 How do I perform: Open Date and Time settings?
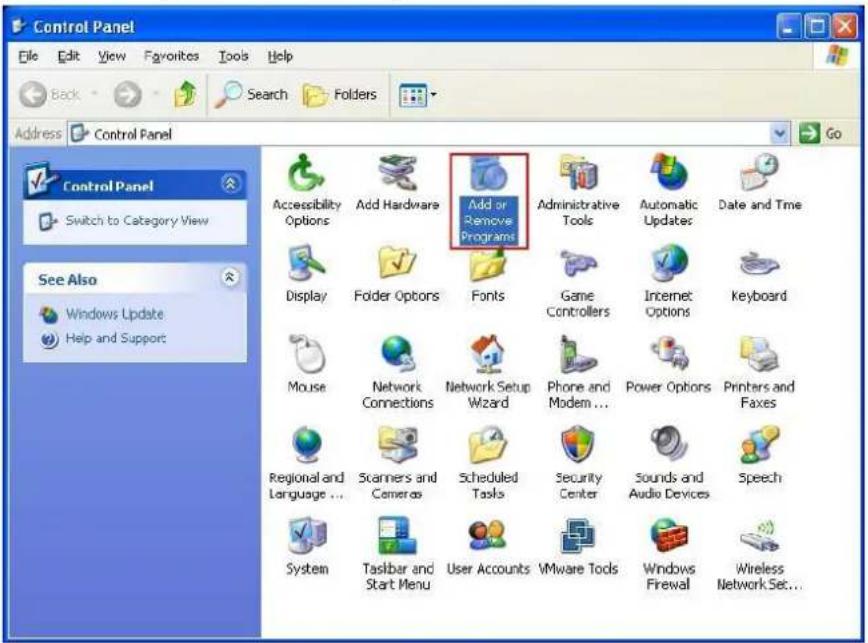[759, 183]
